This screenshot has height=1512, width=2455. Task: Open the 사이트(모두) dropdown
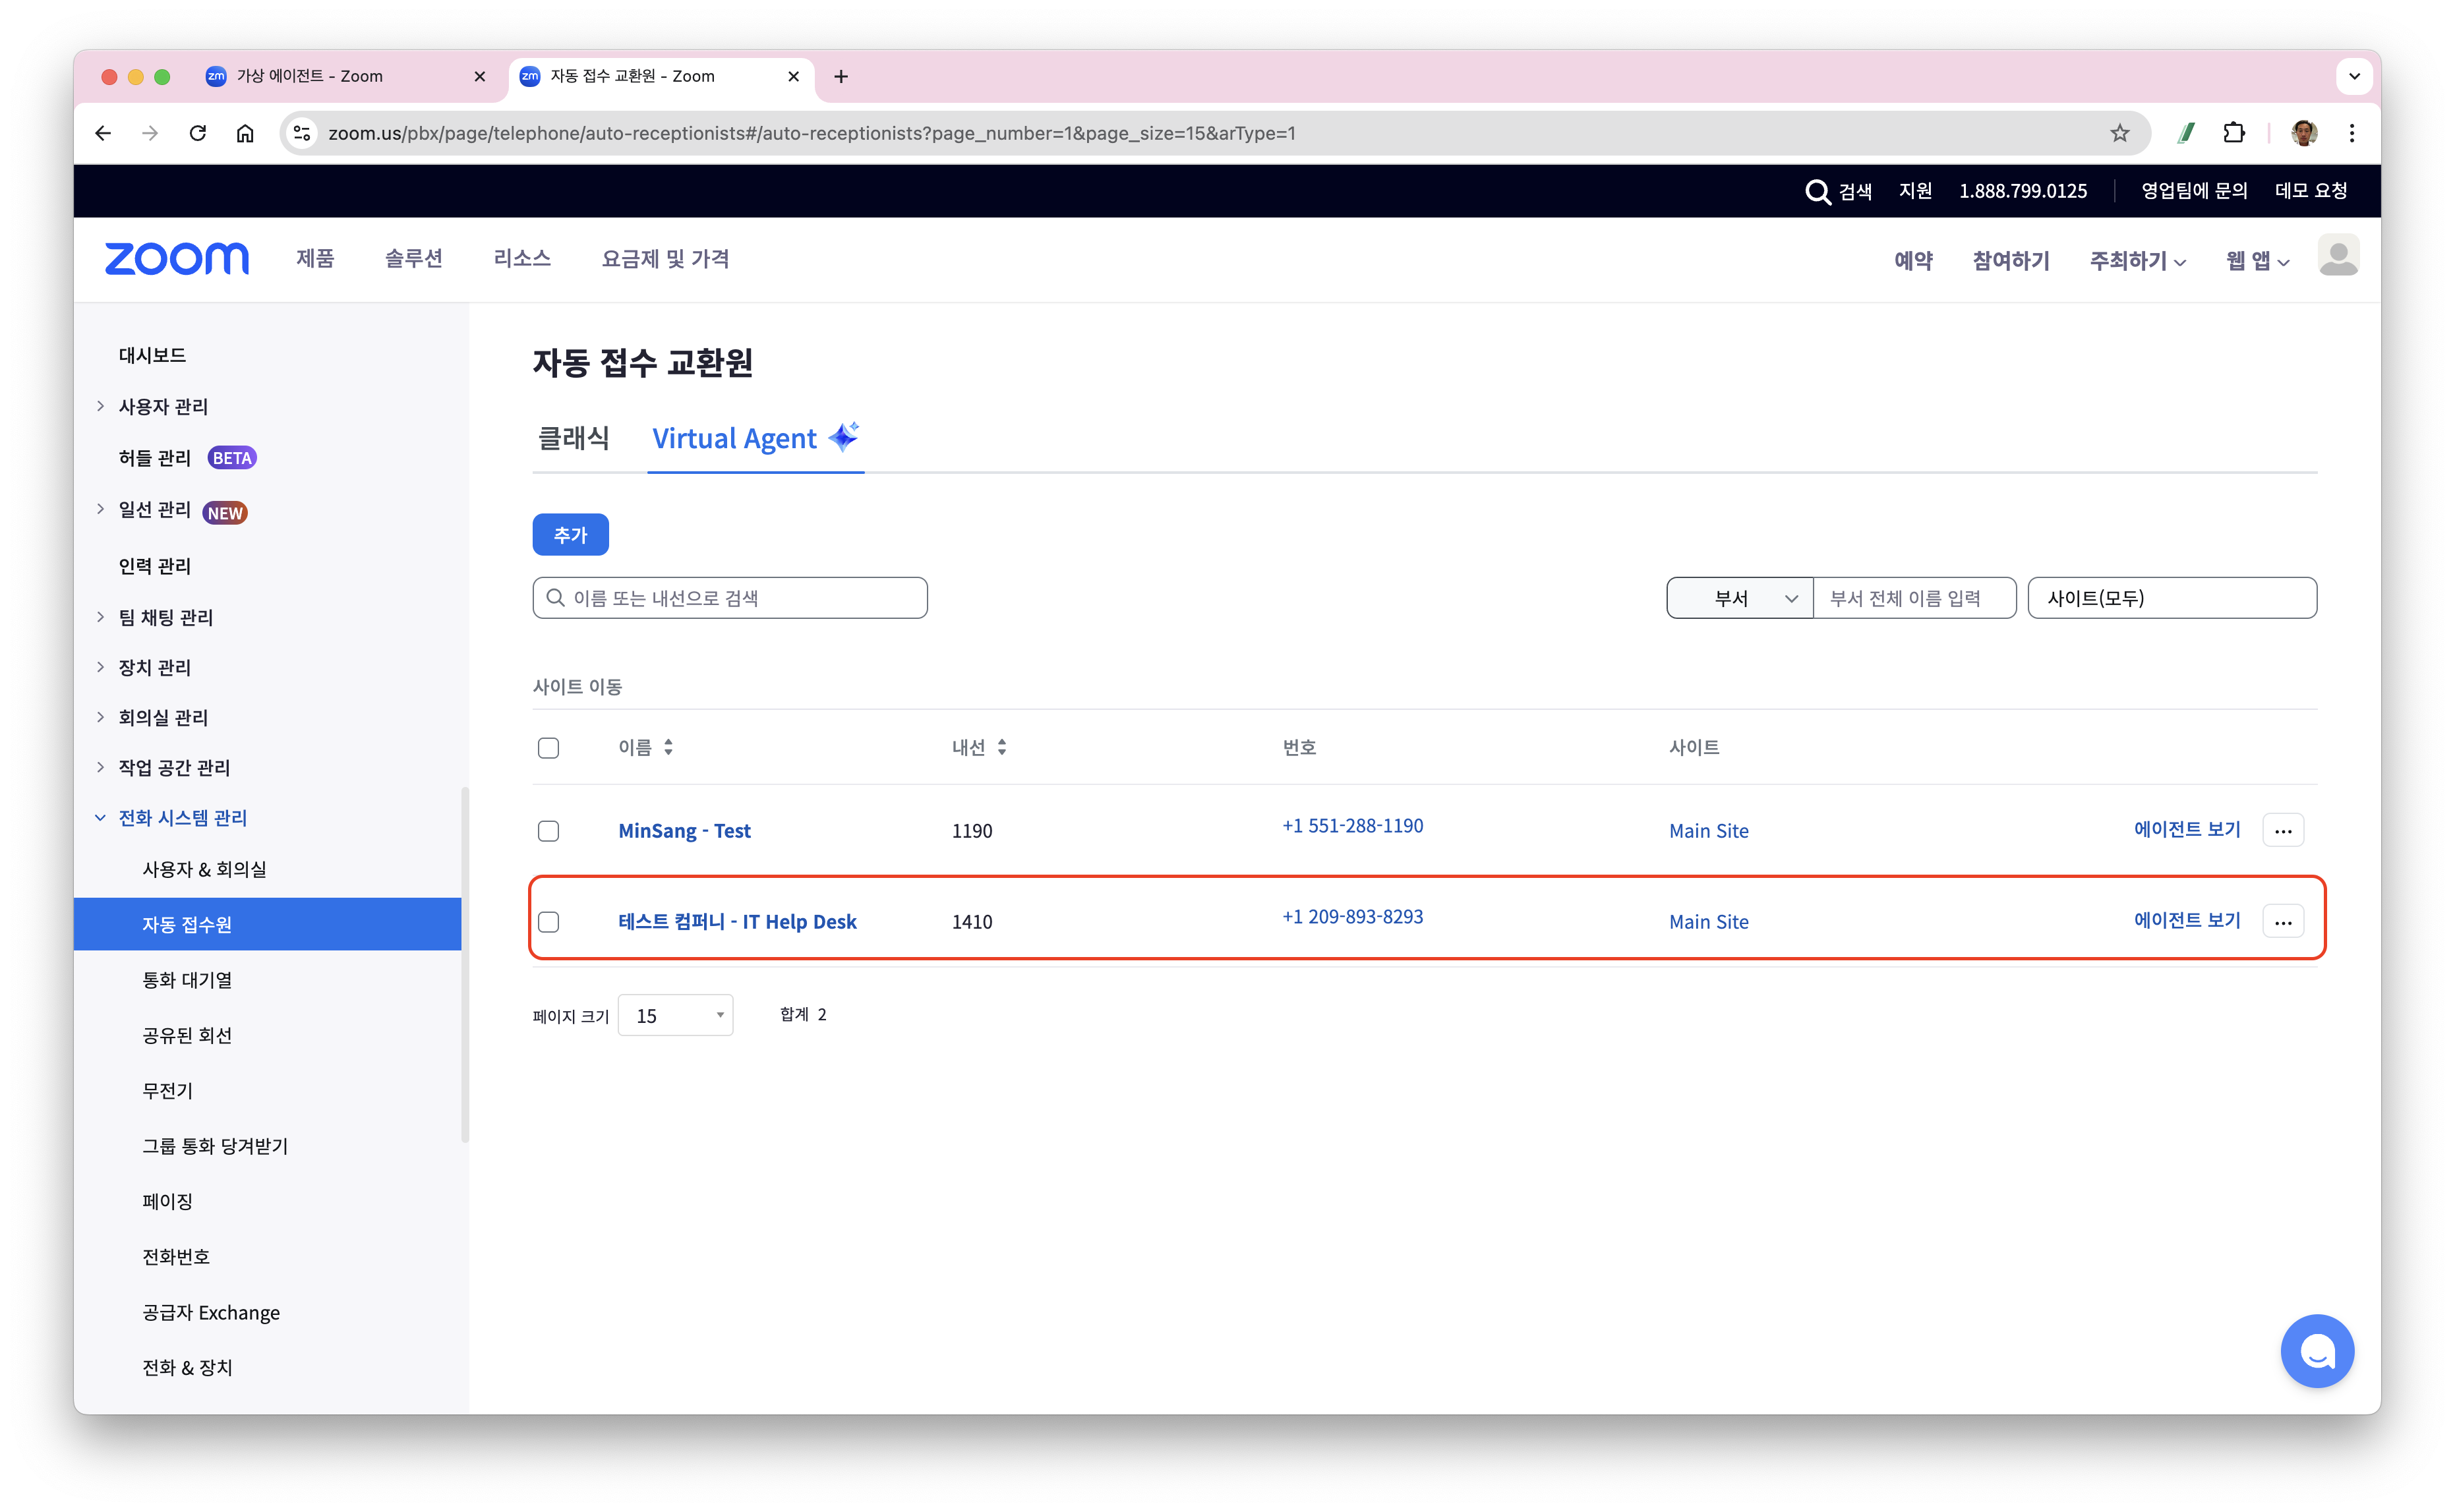tap(2171, 598)
